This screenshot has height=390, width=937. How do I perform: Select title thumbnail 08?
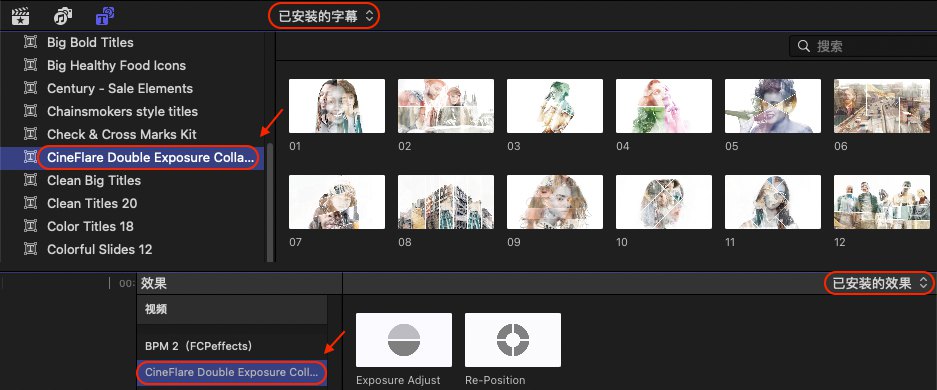click(x=446, y=202)
